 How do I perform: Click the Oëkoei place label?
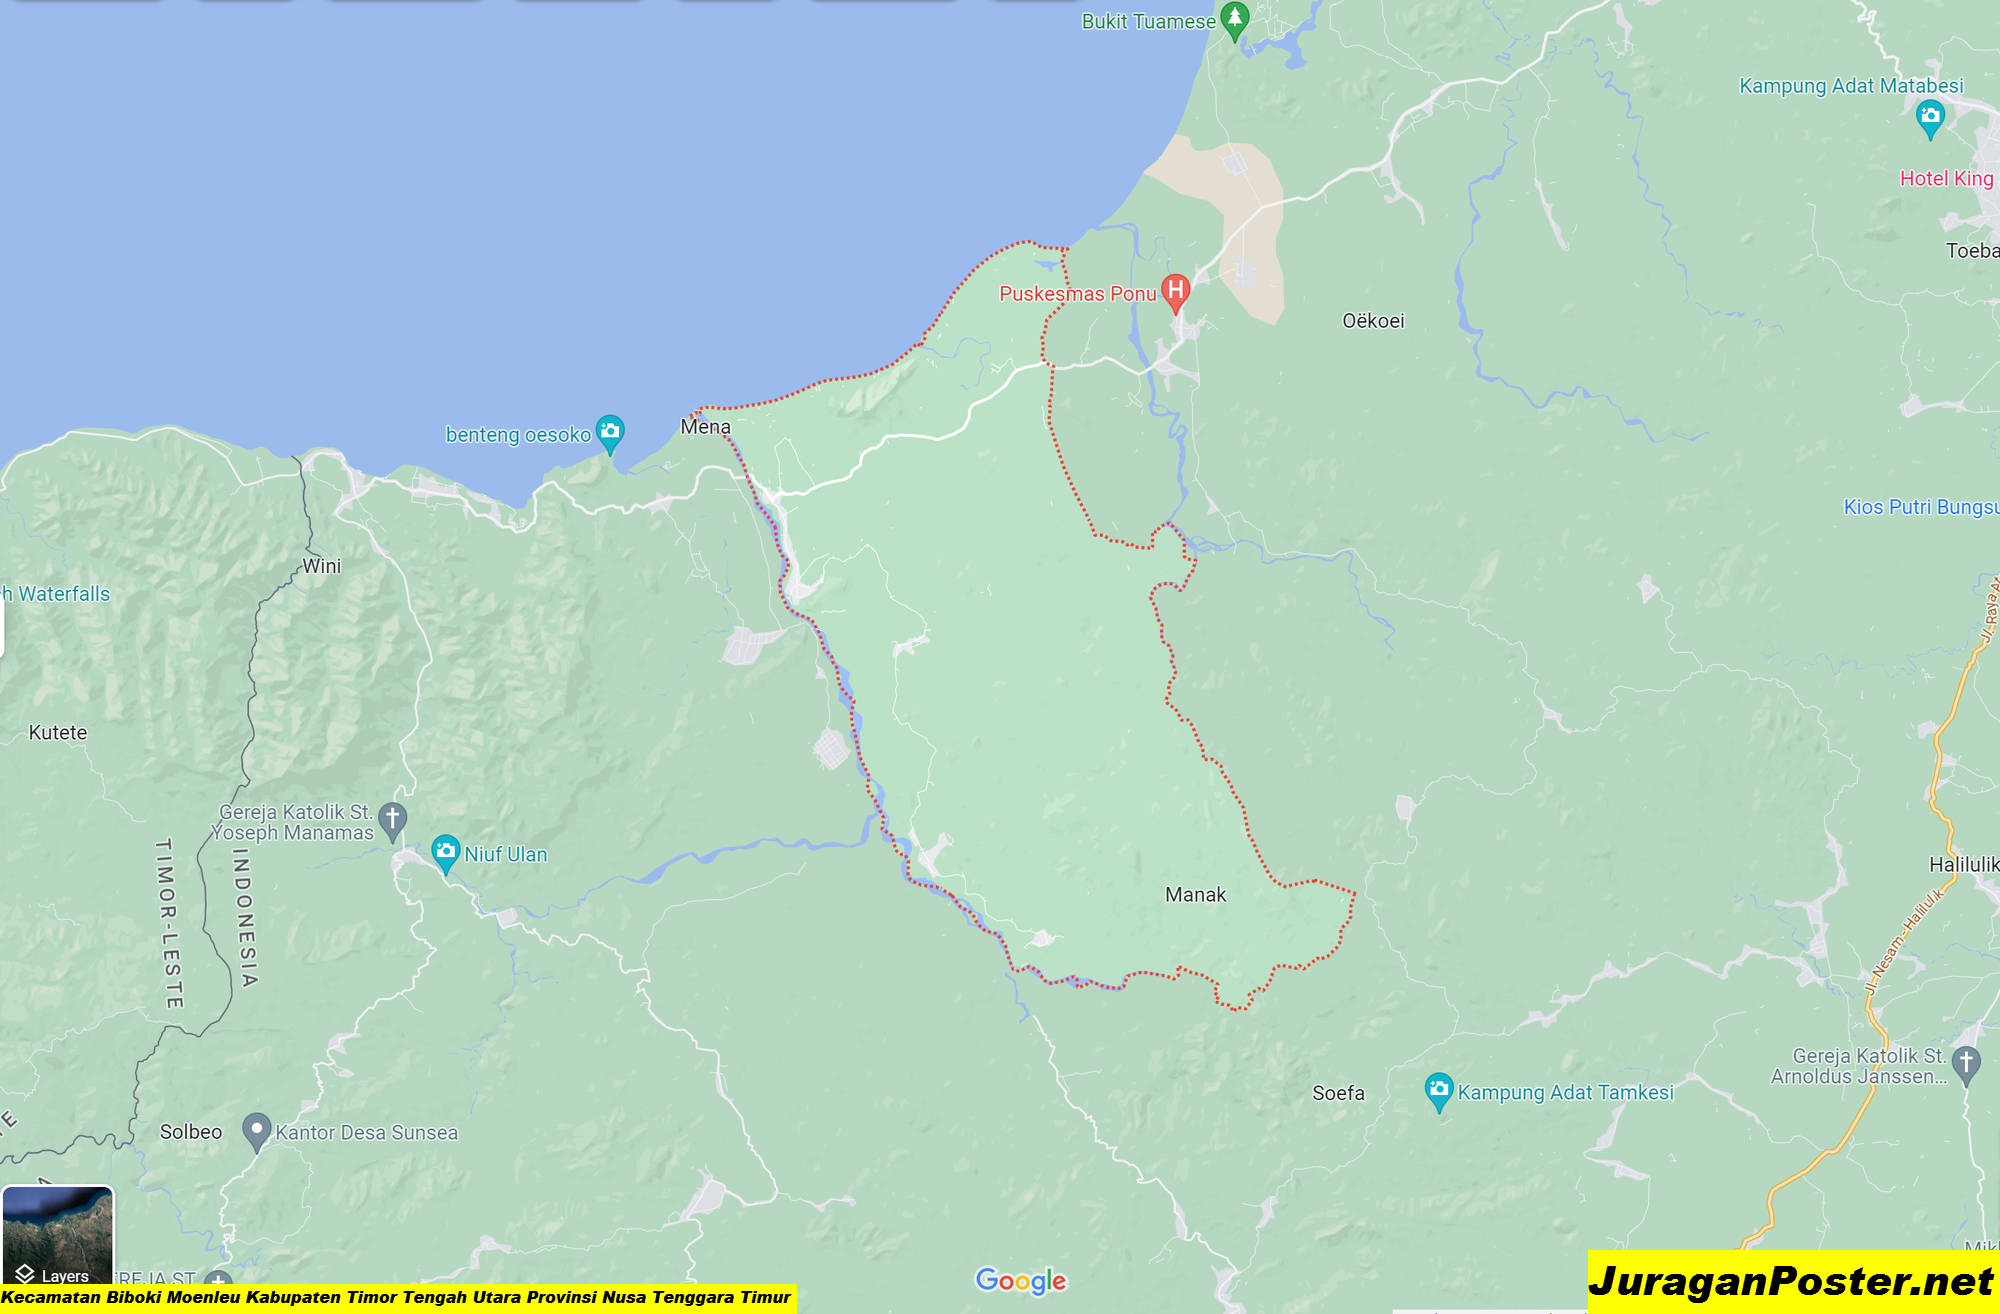click(x=1373, y=320)
